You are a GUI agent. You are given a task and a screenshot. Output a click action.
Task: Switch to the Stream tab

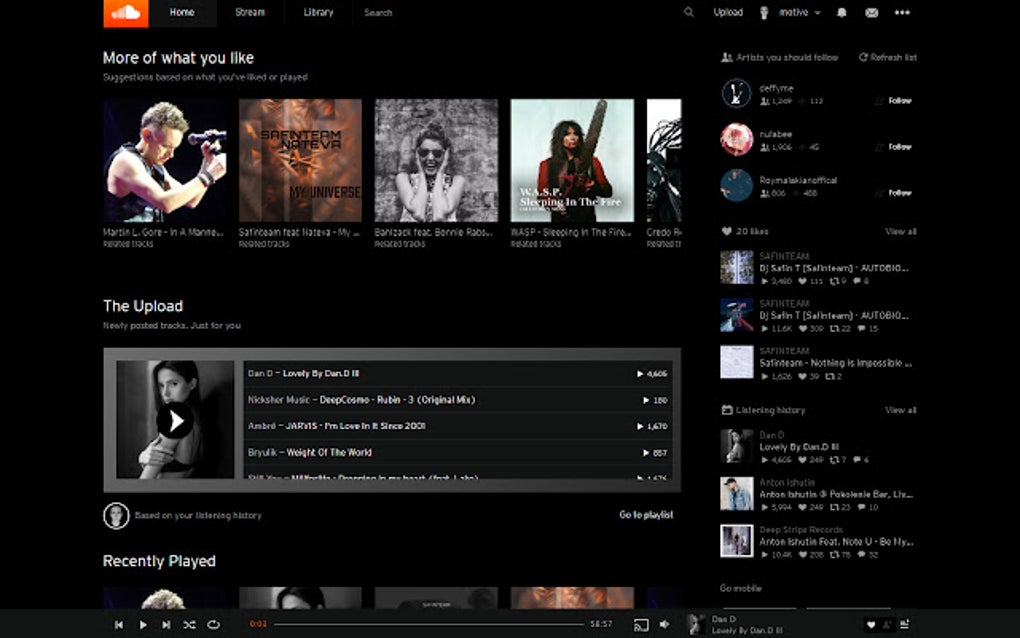click(249, 12)
